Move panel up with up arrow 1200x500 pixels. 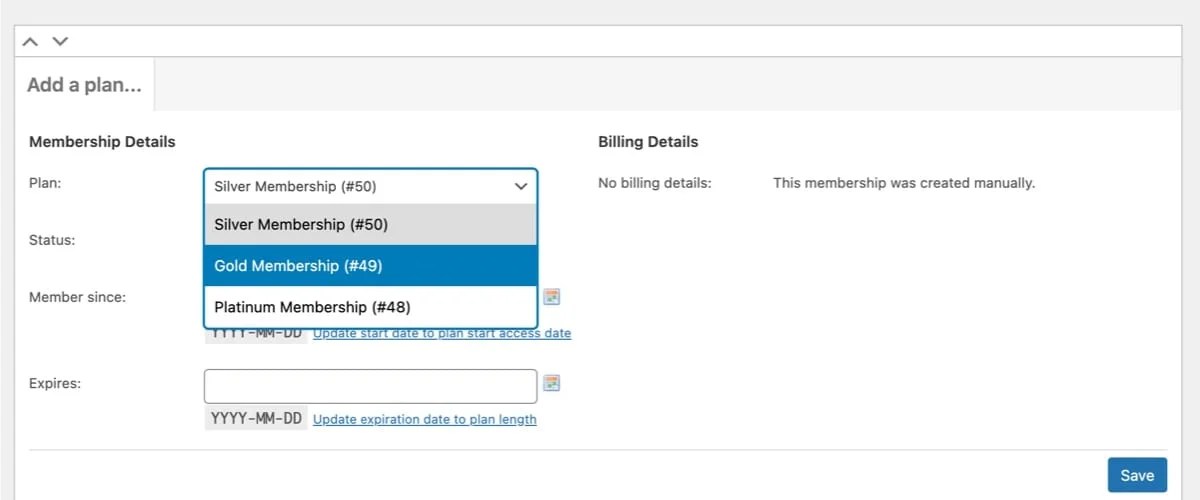(x=30, y=42)
